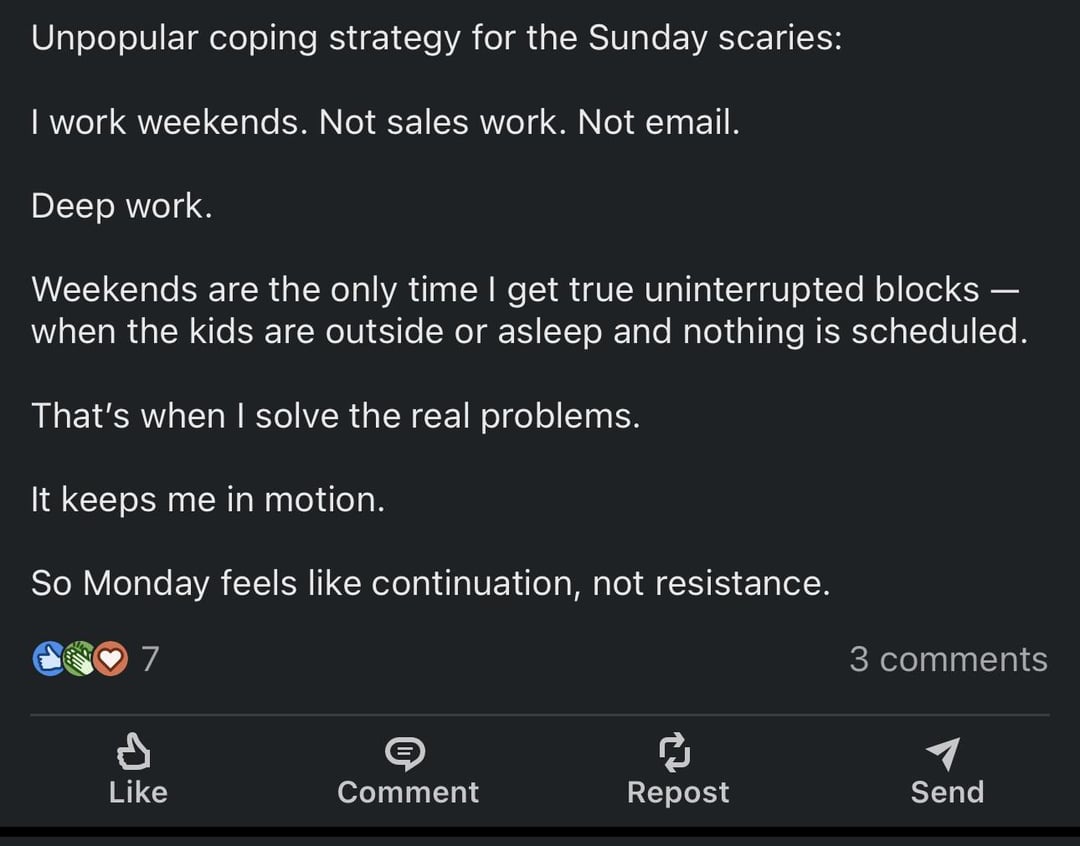1080x846 pixels.
Task: Tap the thumbs-up Like icon
Action: pyautogui.click(x=137, y=752)
